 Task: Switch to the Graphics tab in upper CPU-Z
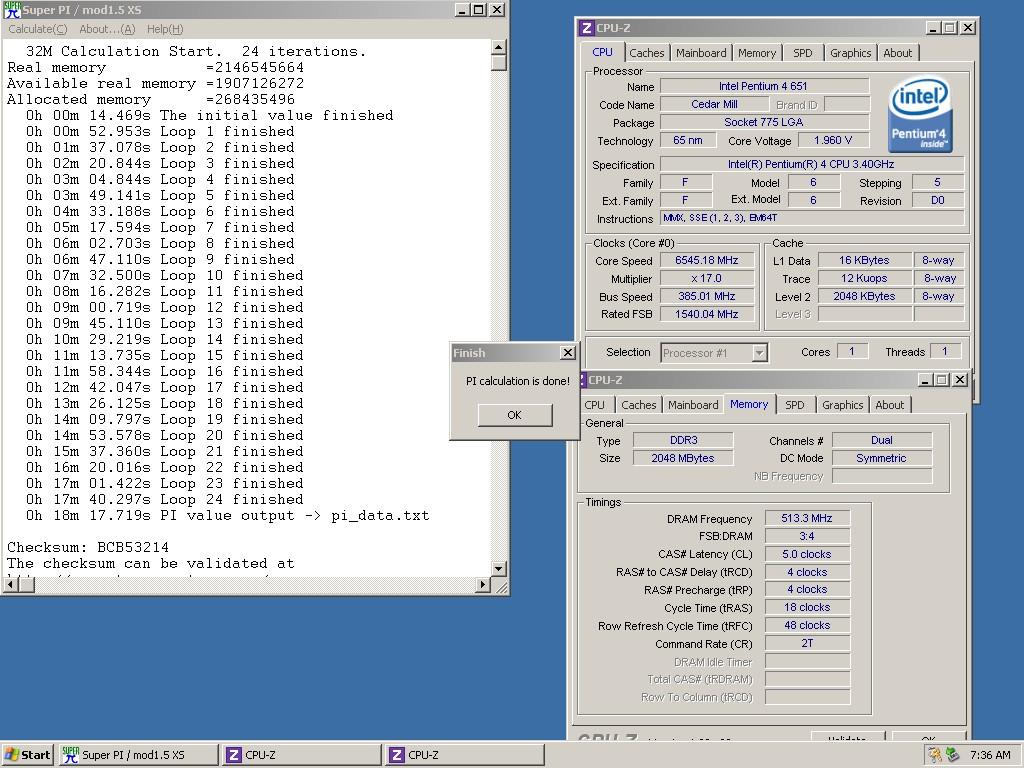[x=850, y=53]
